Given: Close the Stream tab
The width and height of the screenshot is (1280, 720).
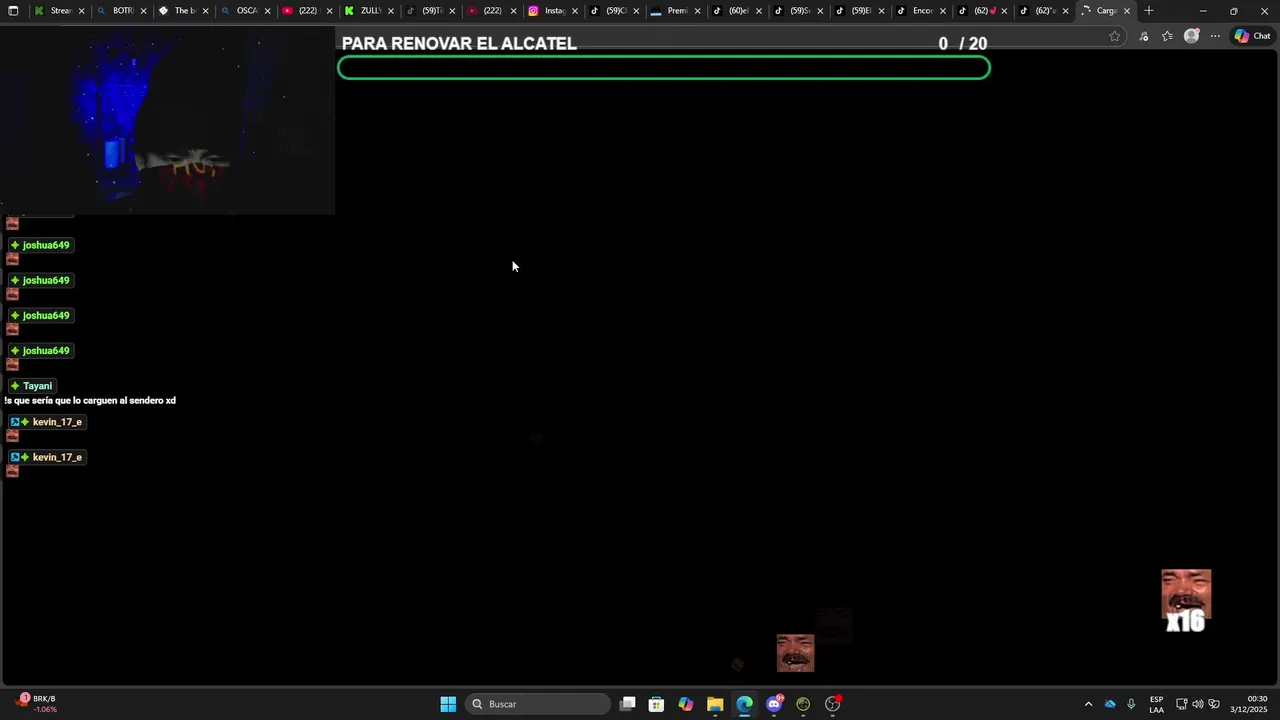Looking at the screenshot, I should 82,11.
